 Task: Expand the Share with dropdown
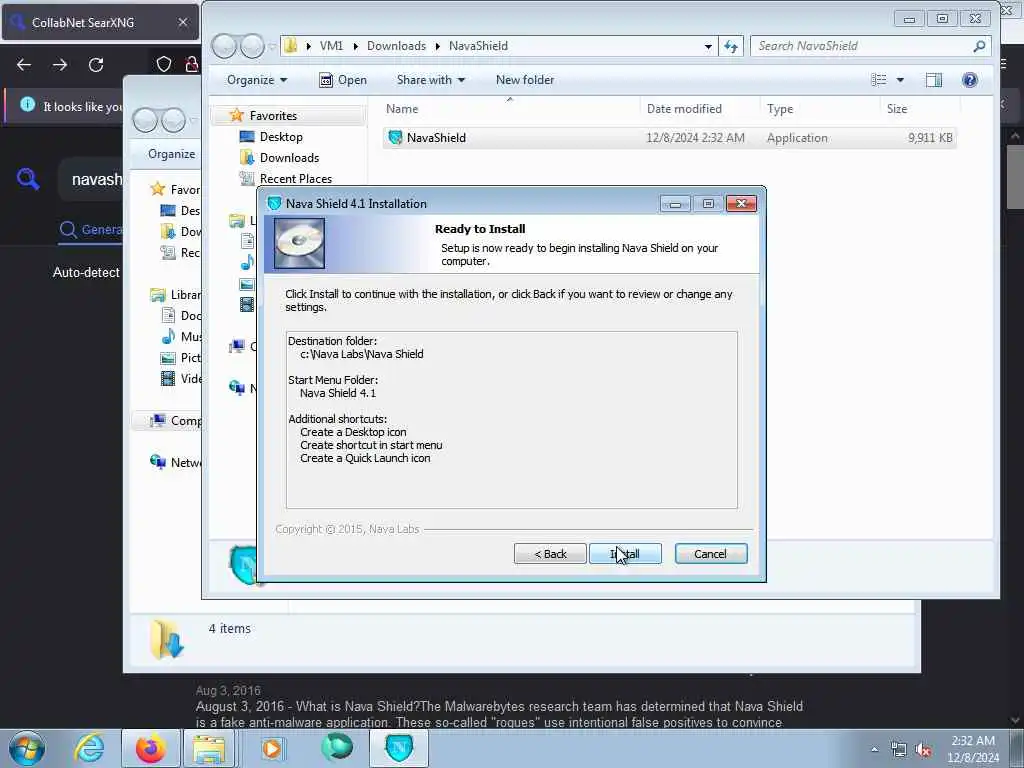click(430, 80)
